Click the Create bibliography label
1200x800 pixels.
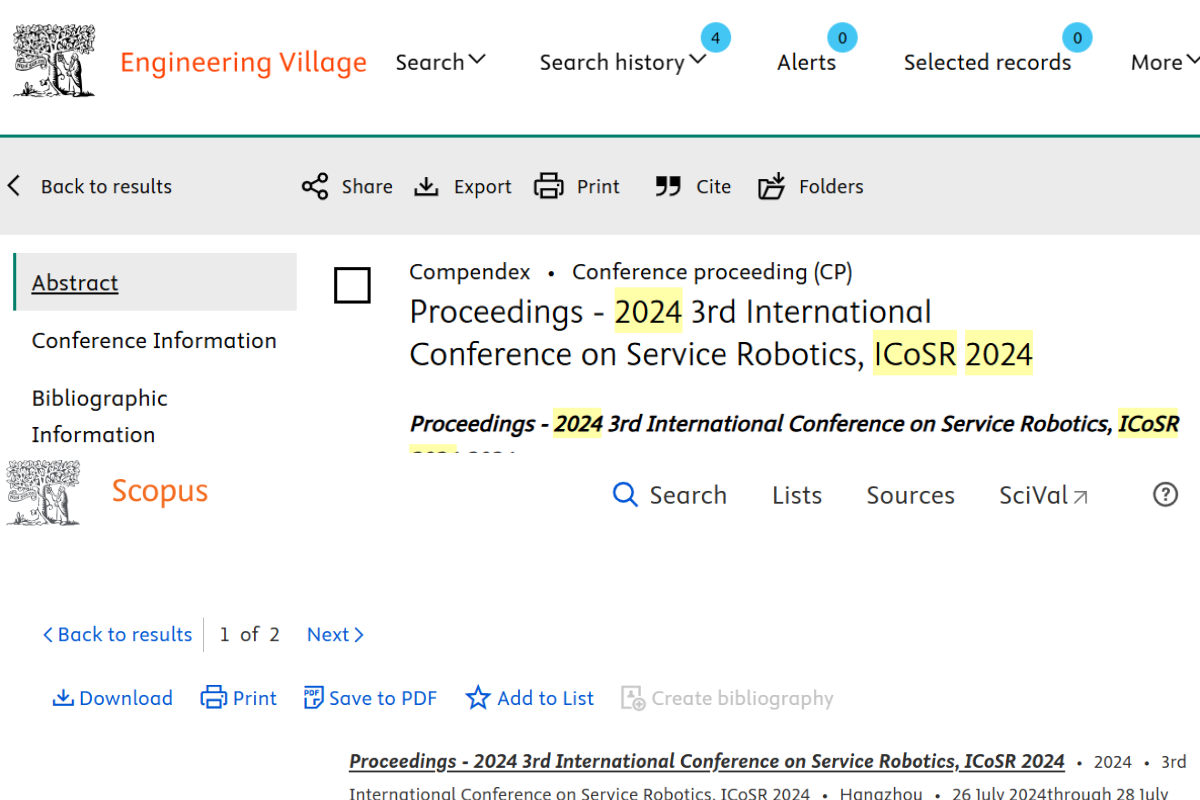(742, 698)
